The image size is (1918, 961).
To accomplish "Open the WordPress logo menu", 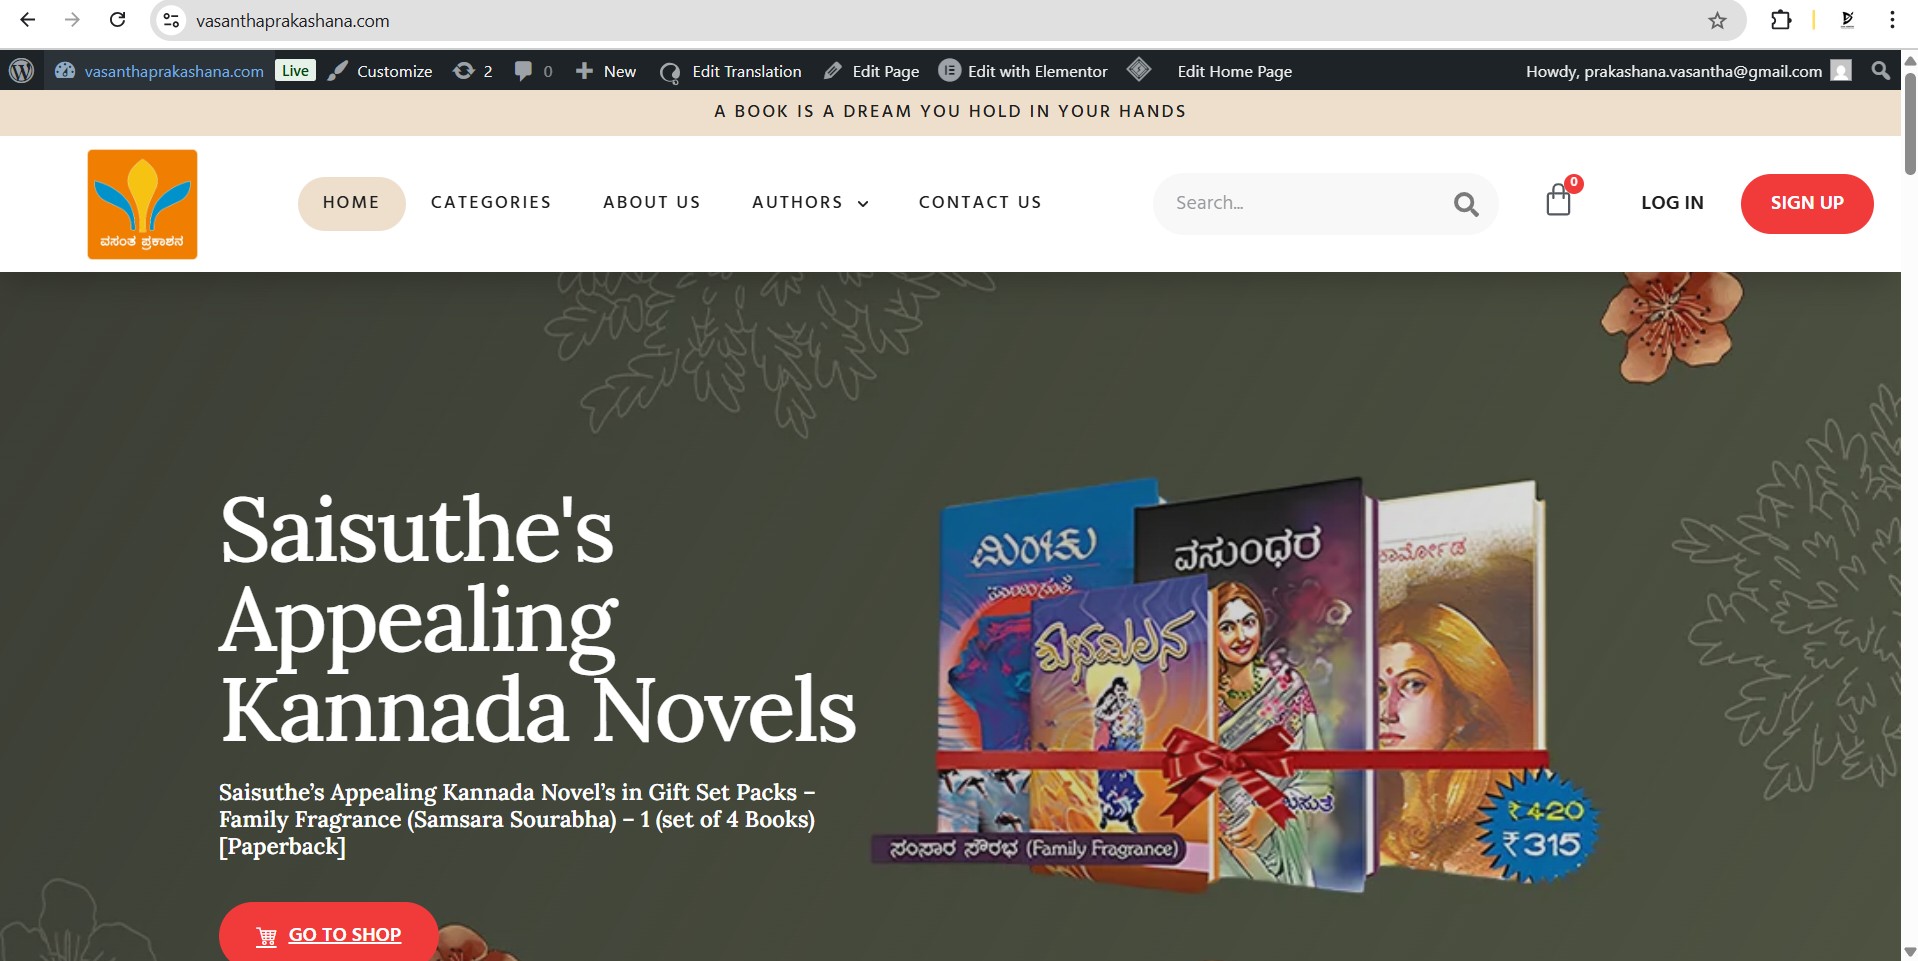I will (21, 71).
